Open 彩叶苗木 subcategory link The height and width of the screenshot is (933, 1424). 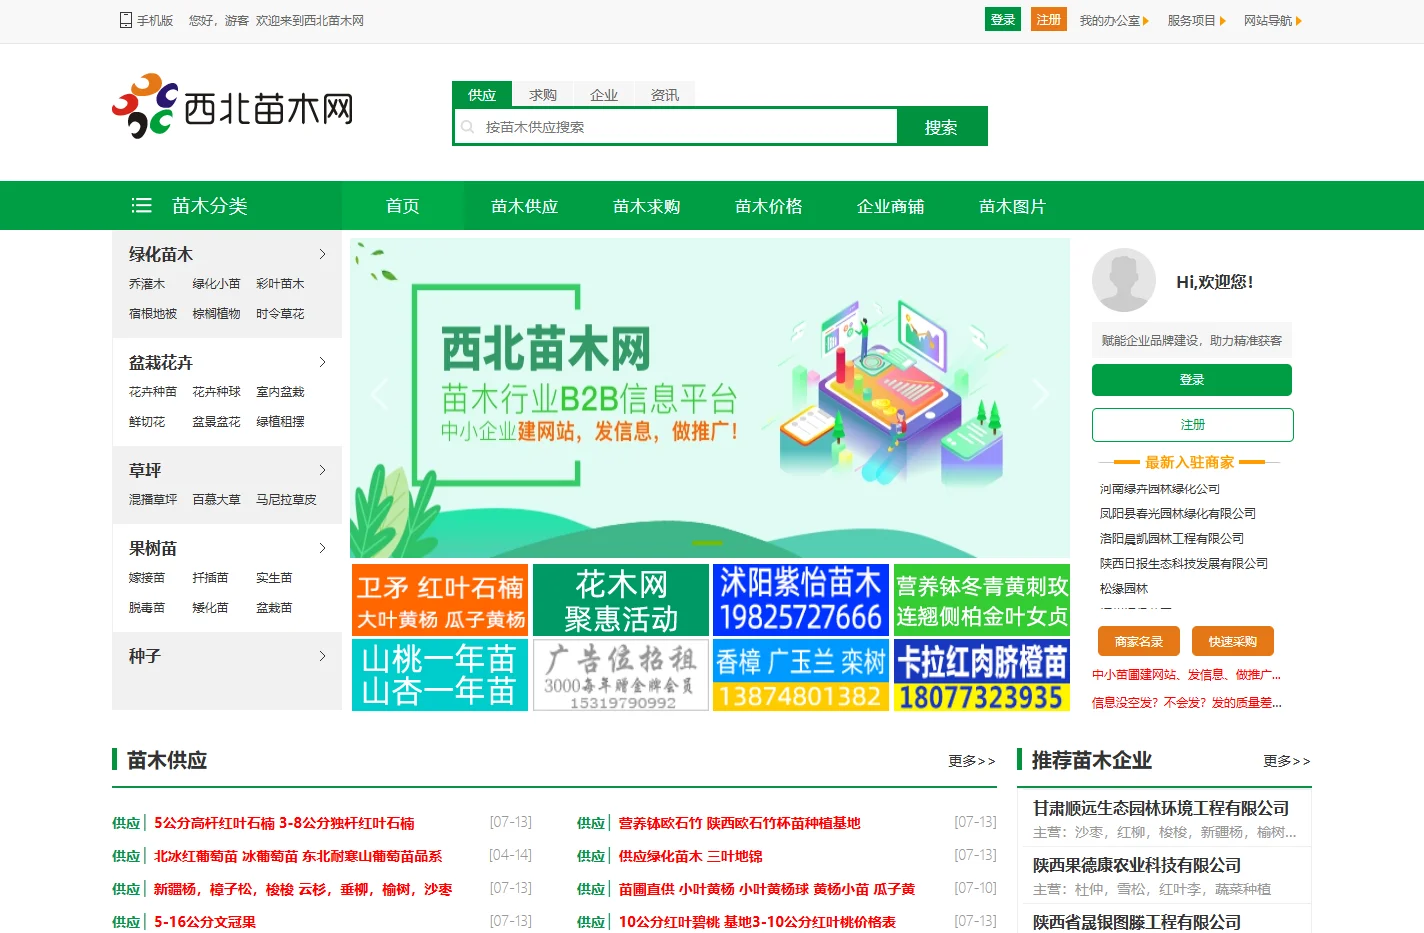pos(280,284)
